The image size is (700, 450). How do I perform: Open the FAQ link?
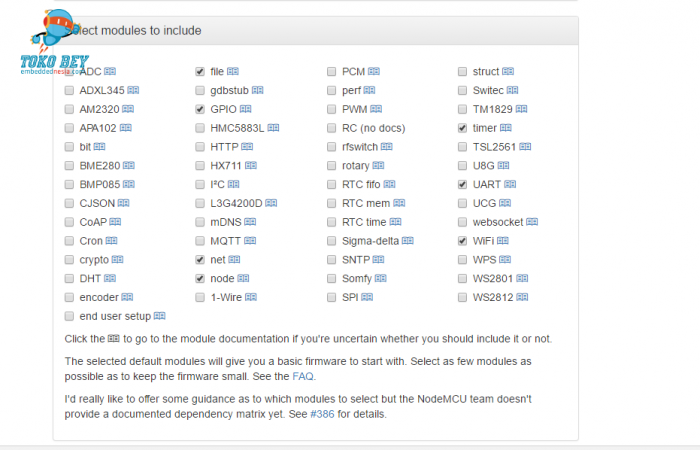click(303, 376)
